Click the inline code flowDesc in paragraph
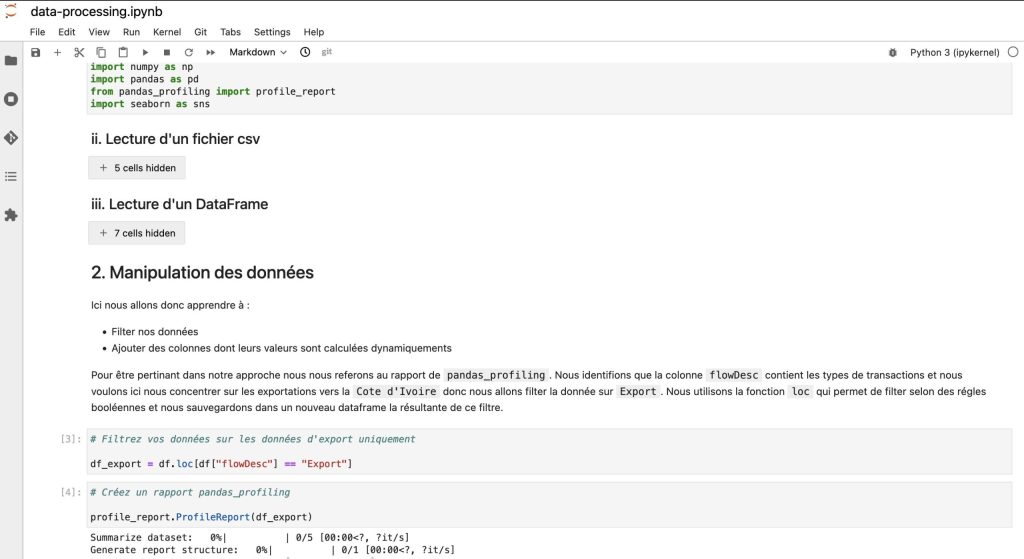This screenshot has width=1024, height=559. tap(734, 375)
